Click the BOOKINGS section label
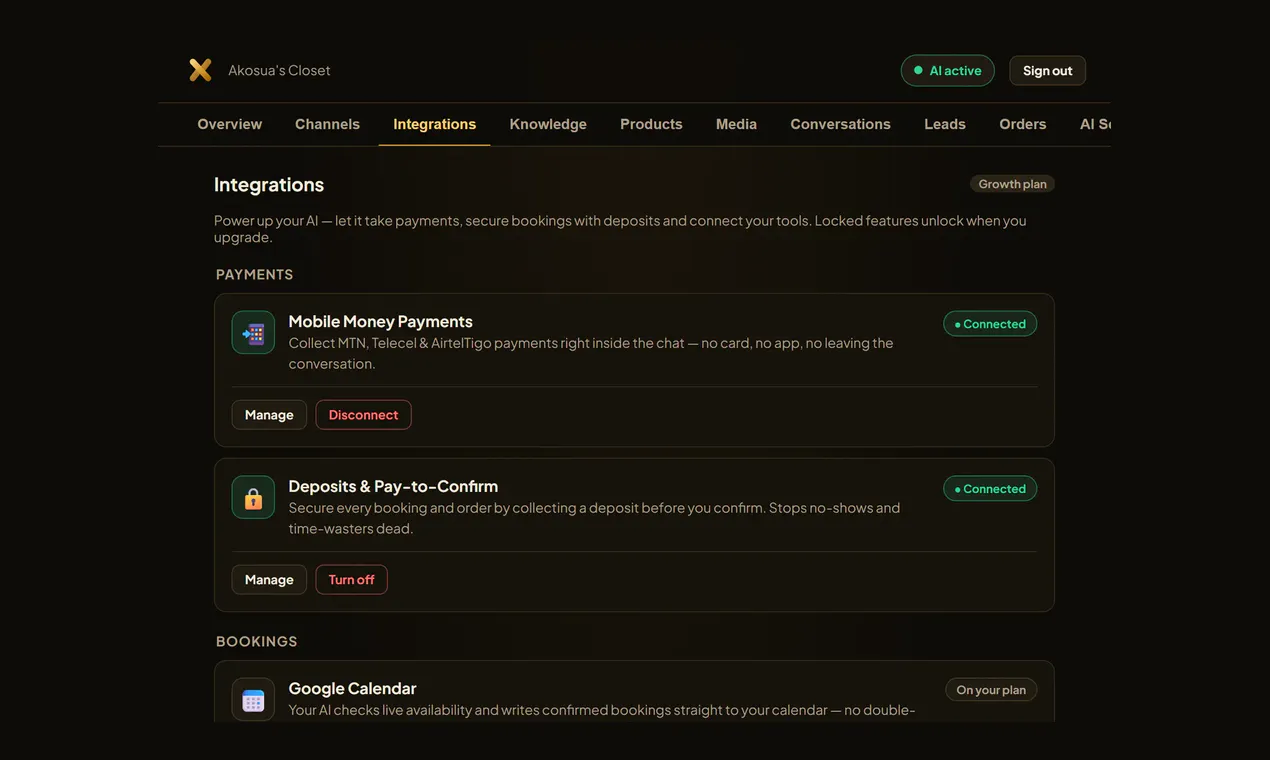Image resolution: width=1270 pixels, height=760 pixels. (x=257, y=641)
